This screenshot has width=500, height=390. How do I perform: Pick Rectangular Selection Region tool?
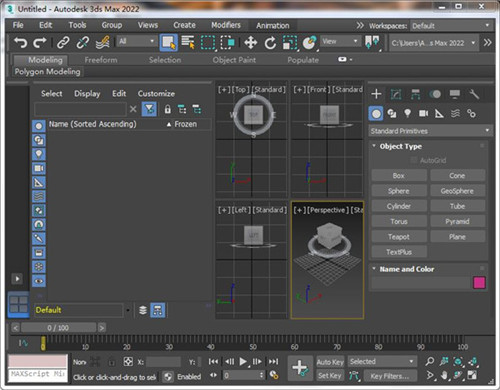(x=208, y=43)
